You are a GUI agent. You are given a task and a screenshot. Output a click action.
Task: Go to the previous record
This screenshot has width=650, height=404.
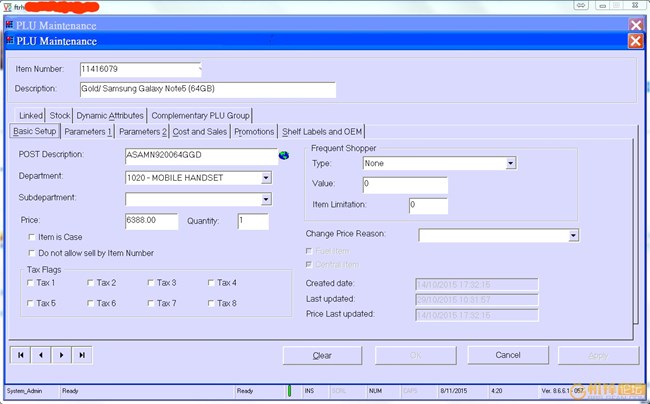click(40, 355)
